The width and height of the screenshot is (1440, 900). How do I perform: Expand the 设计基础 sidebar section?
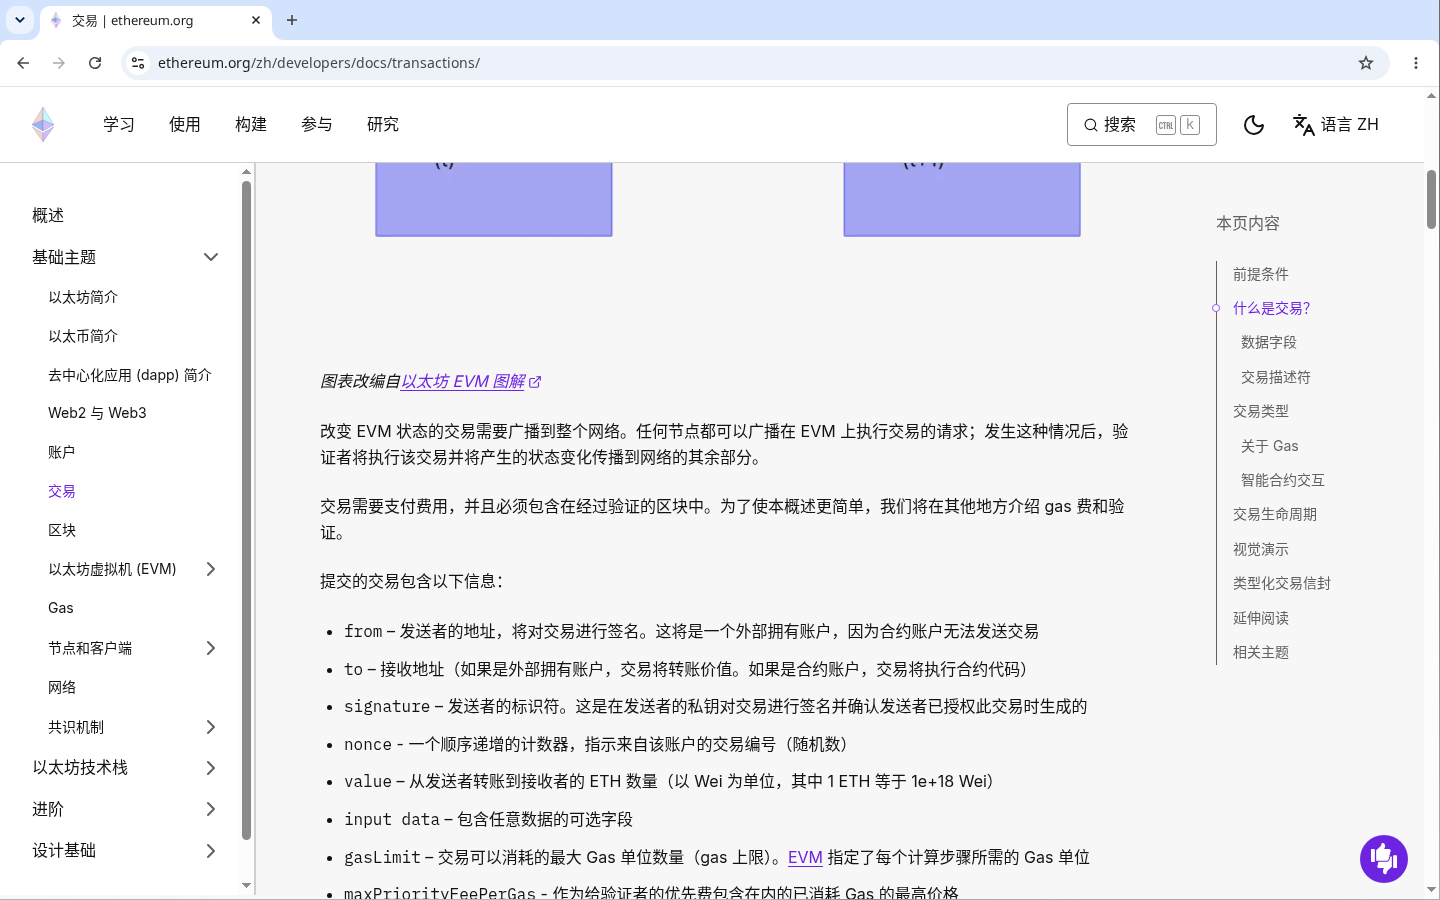tap(211, 851)
